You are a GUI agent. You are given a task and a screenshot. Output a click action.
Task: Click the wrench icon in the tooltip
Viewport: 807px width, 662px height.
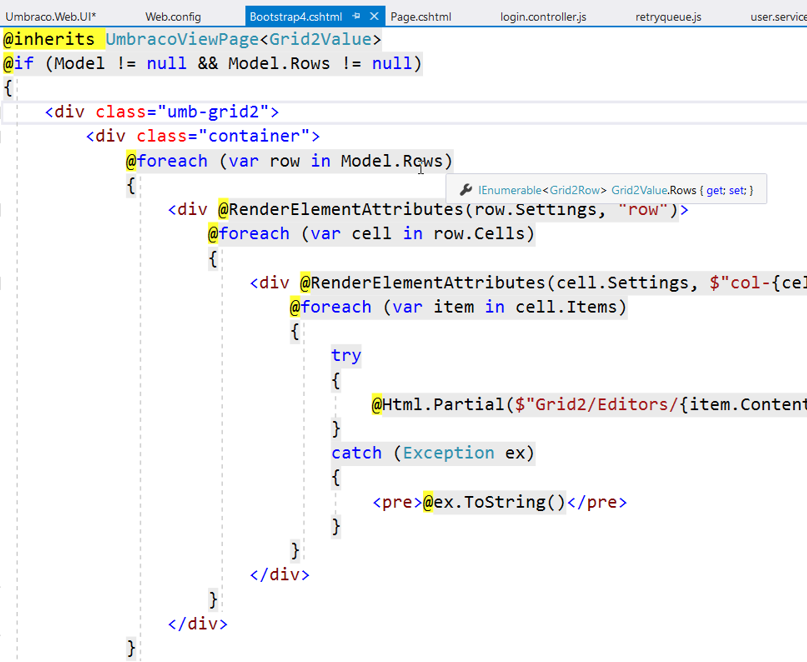466,190
